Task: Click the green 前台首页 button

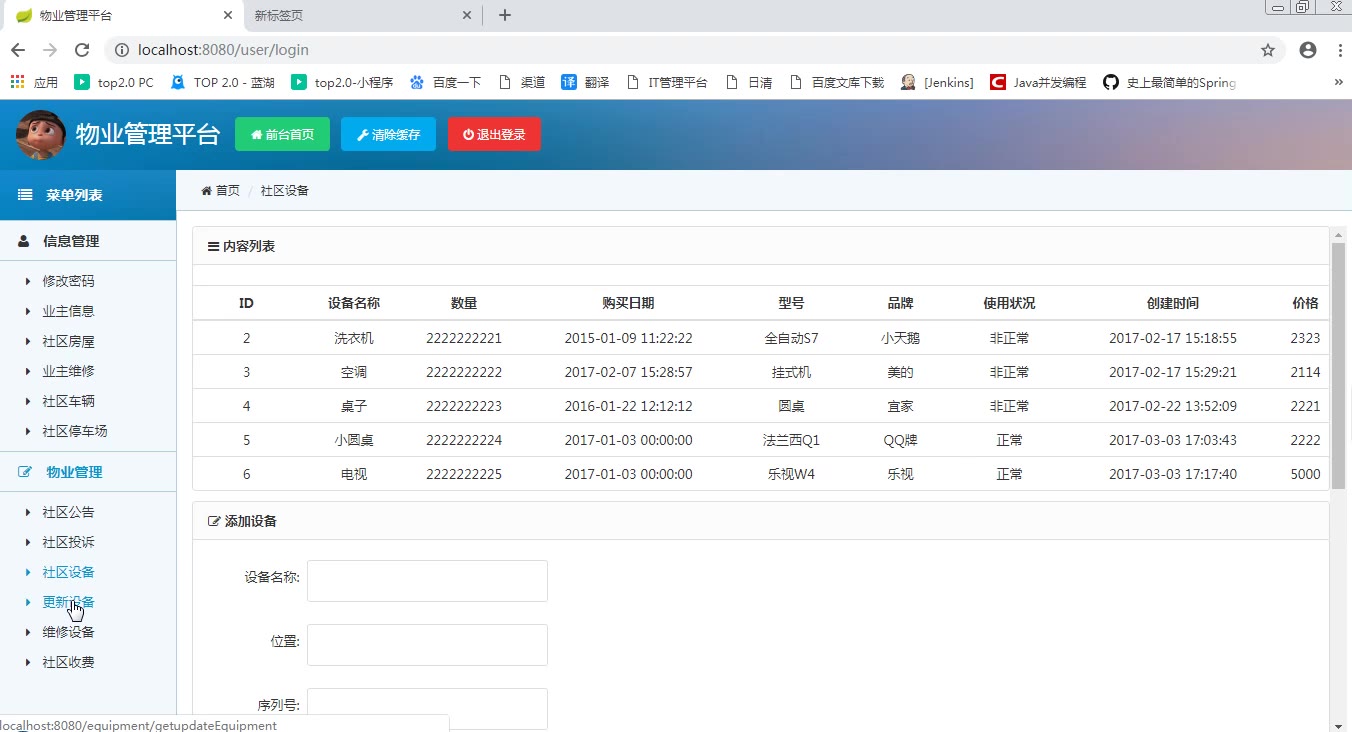Action: [282, 135]
